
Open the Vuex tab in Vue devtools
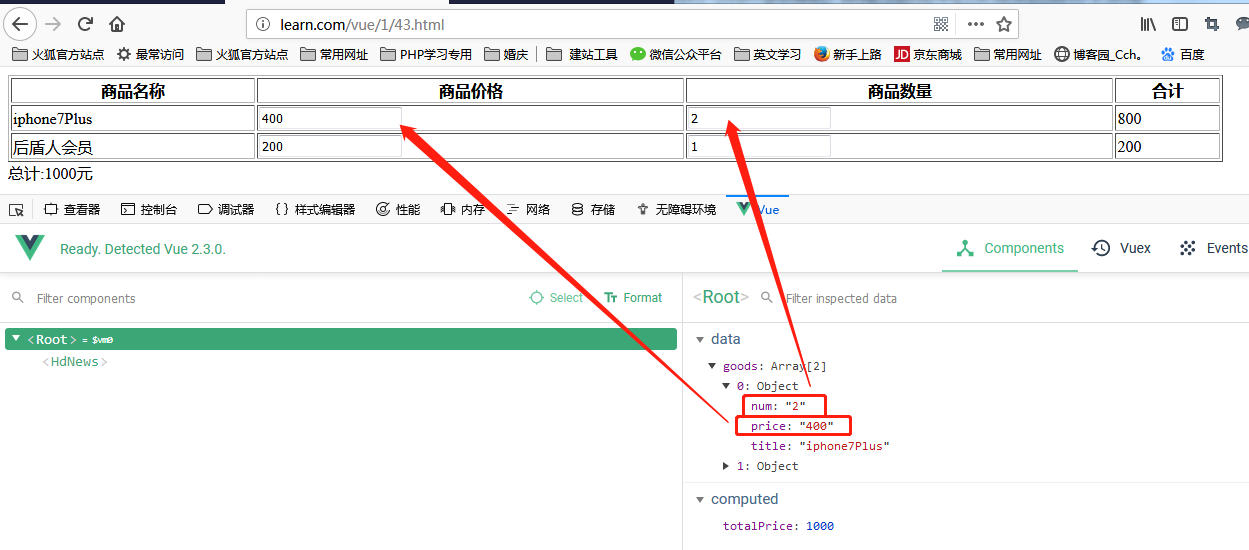[x=1122, y=248]
